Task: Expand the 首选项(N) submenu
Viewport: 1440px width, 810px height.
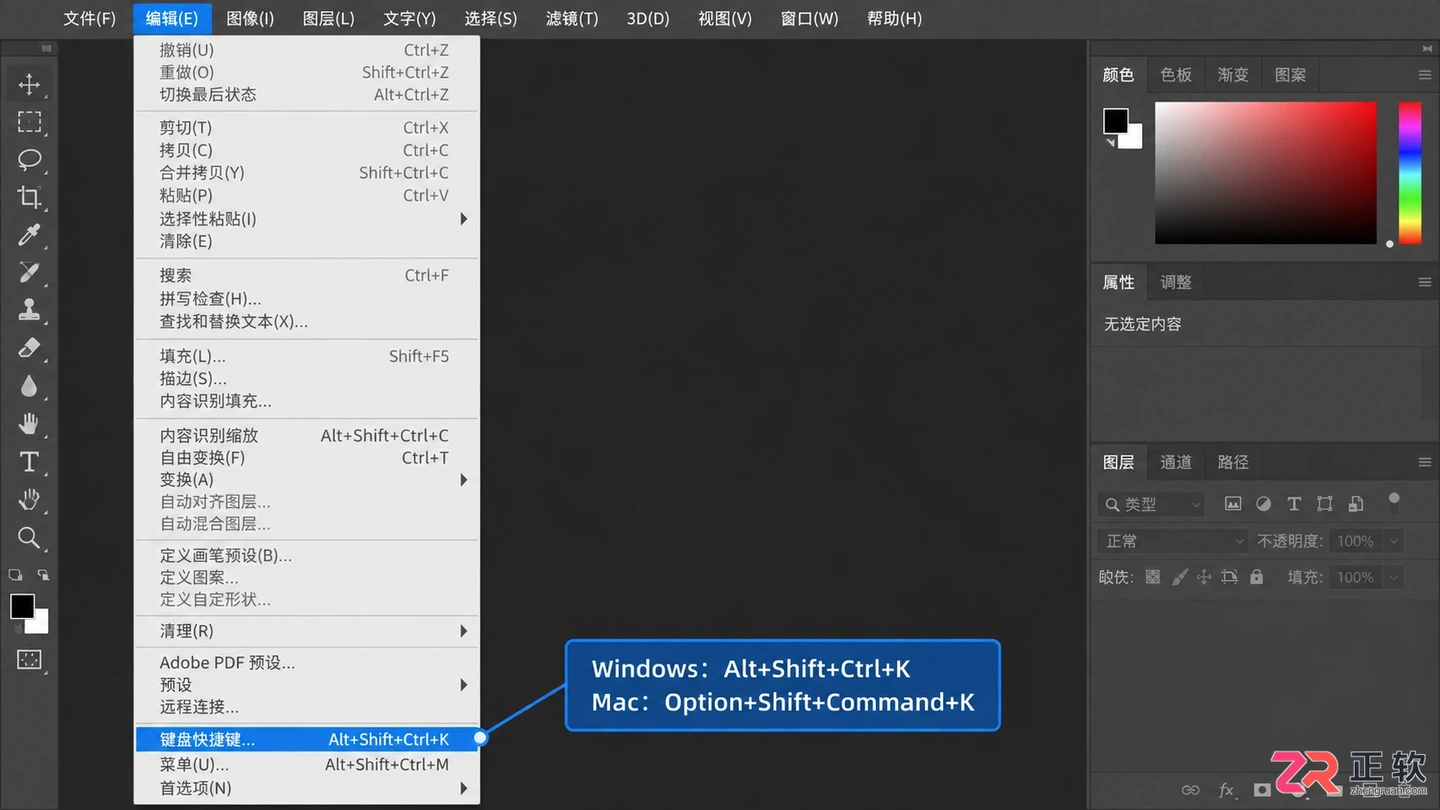Action: coord(307,788)
